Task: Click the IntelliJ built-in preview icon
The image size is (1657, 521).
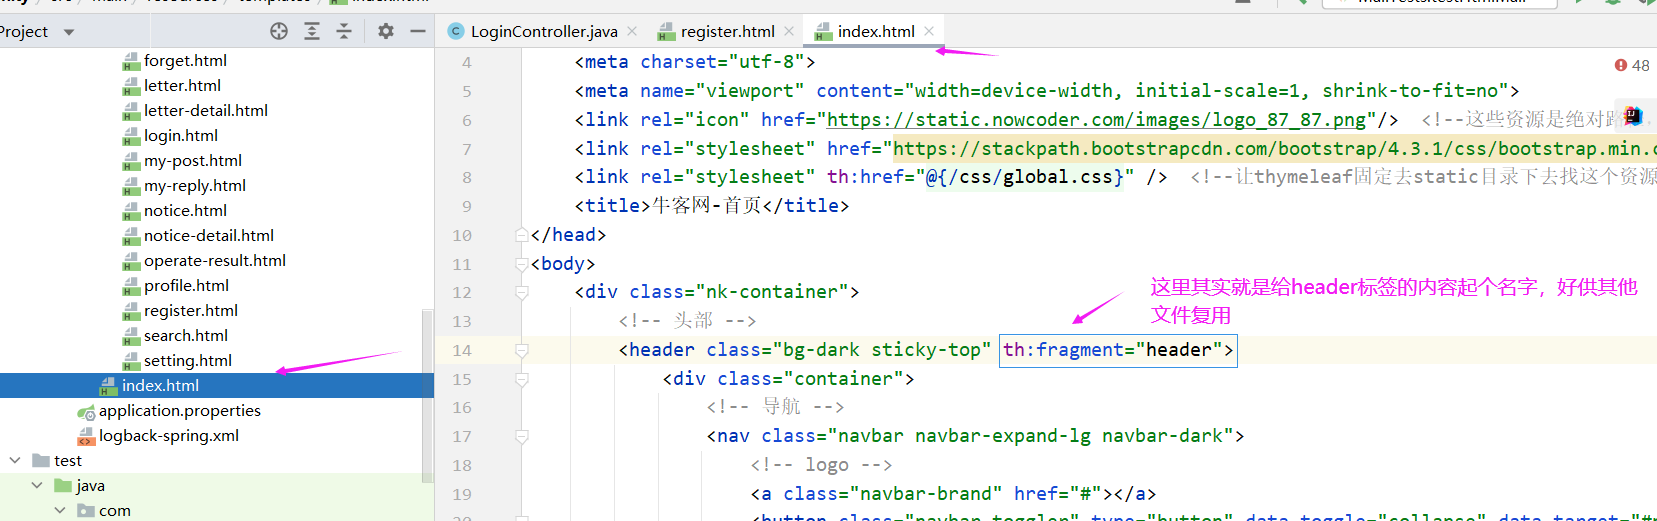Action: coord(1633,116)
